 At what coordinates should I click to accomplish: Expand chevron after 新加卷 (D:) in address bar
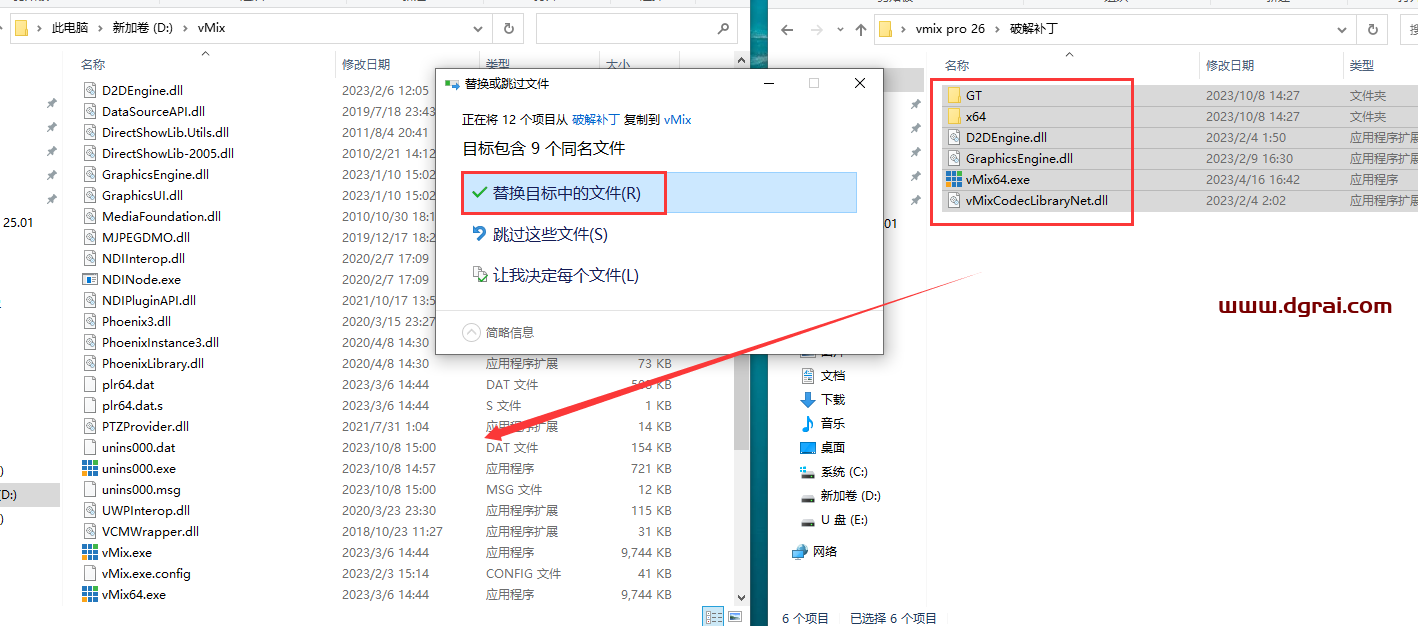185,28
